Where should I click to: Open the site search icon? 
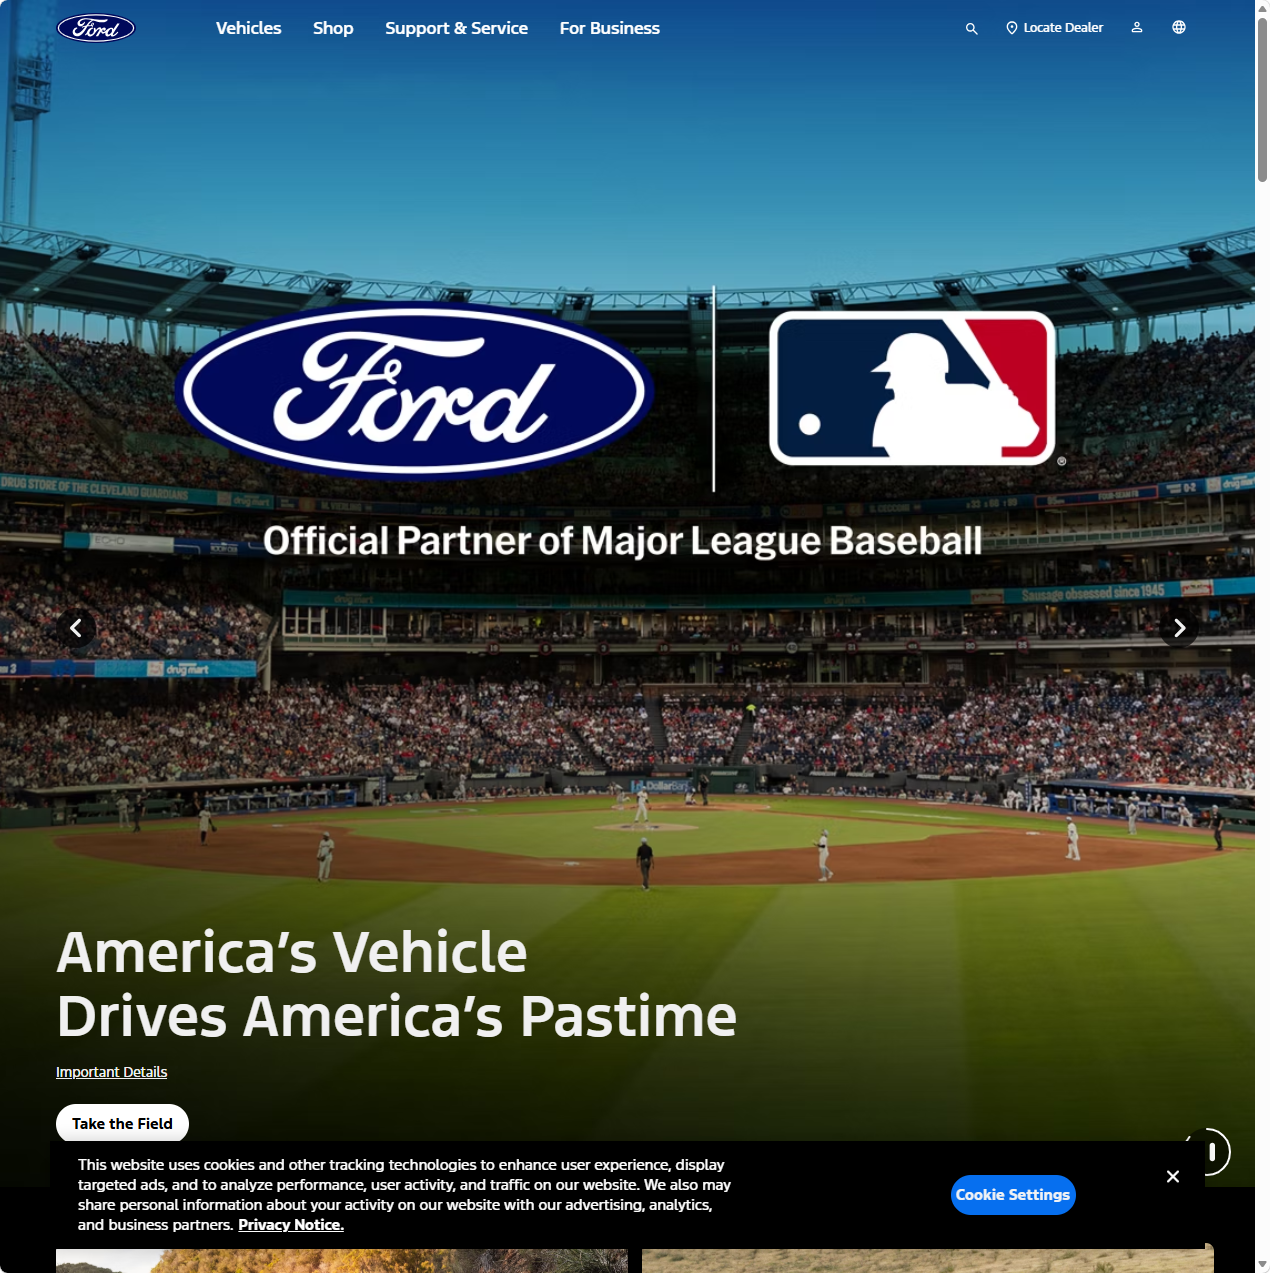[x=971, y=29]
